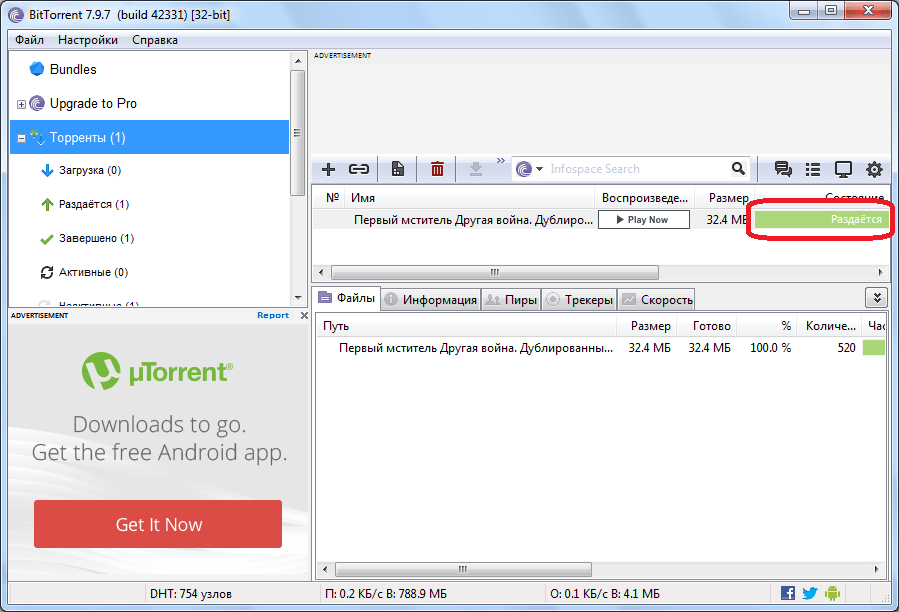Sort files by % column header

click(767, 326)
